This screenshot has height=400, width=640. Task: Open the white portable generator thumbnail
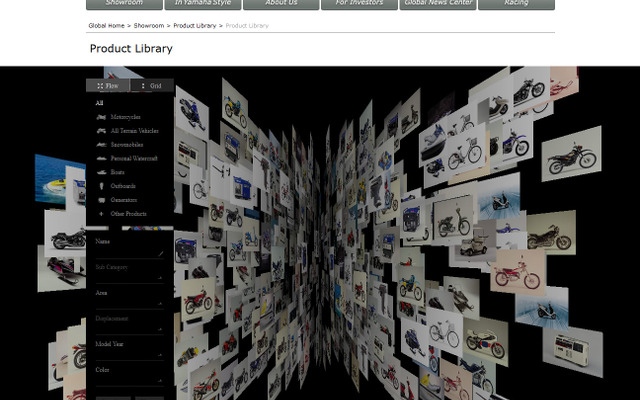[573, 351]
